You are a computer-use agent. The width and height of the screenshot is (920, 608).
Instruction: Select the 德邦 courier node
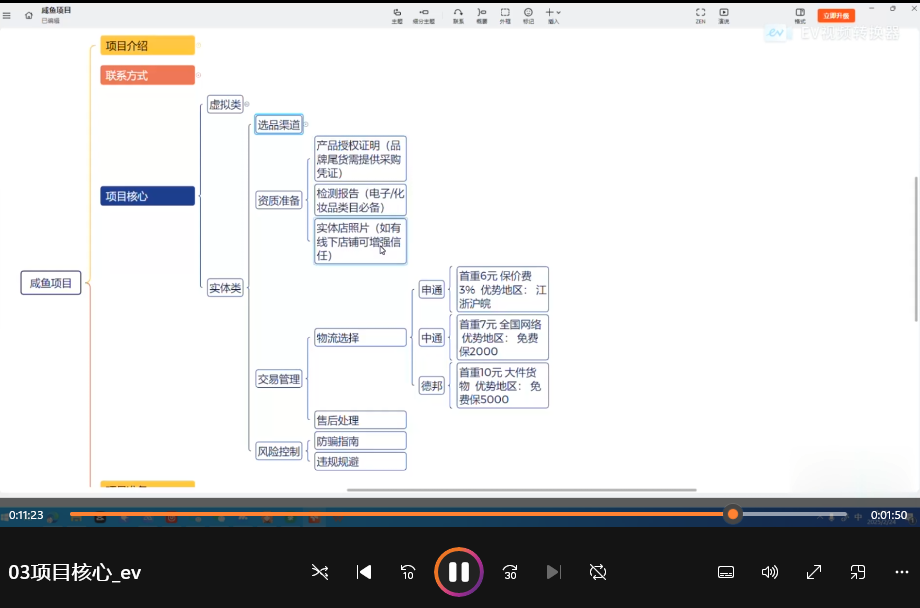[432, 386]
